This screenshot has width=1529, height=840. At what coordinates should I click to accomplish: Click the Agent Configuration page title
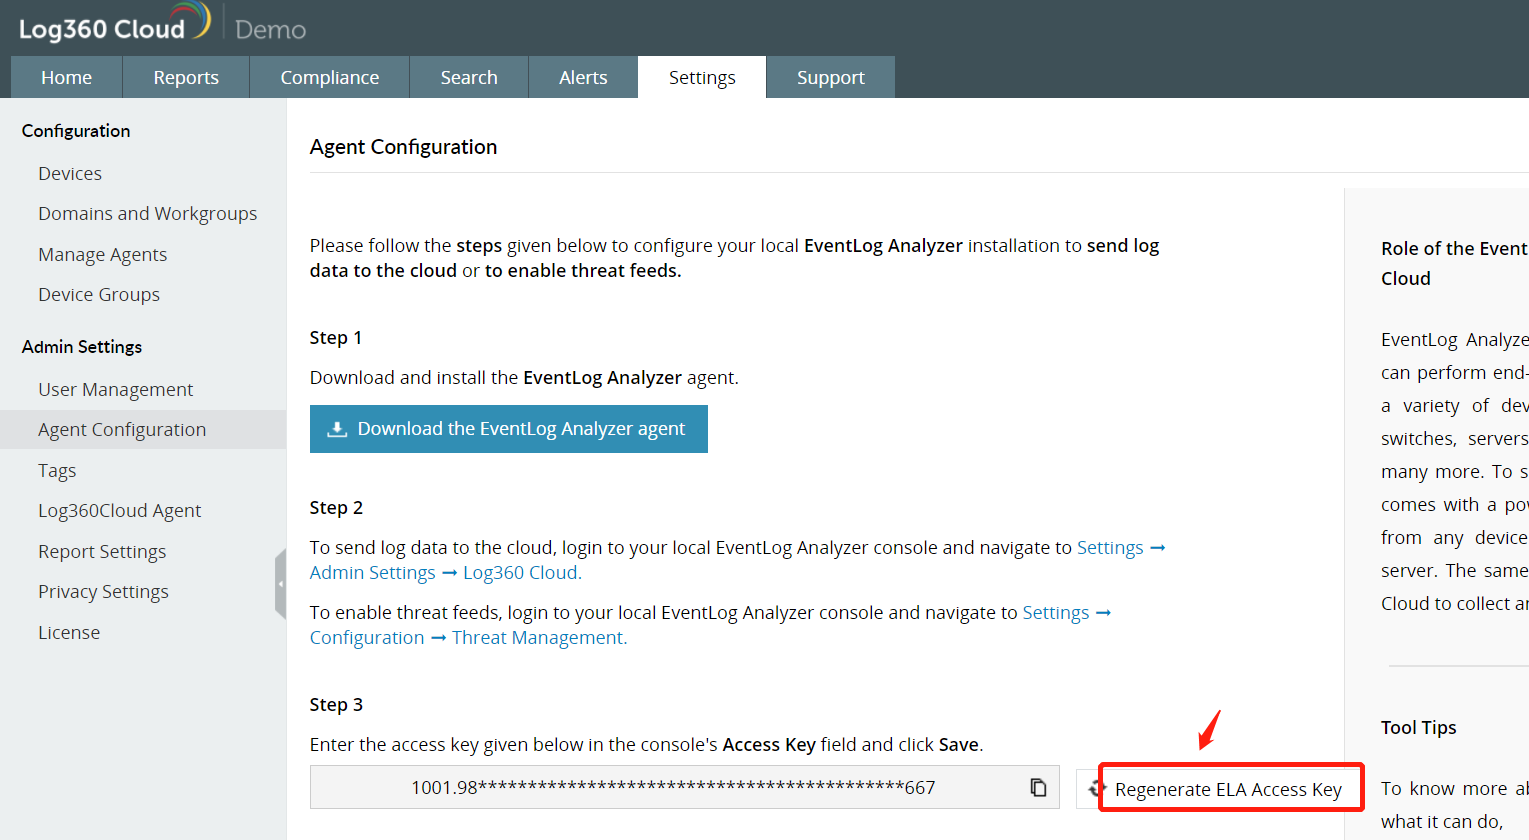pos(403,146)
